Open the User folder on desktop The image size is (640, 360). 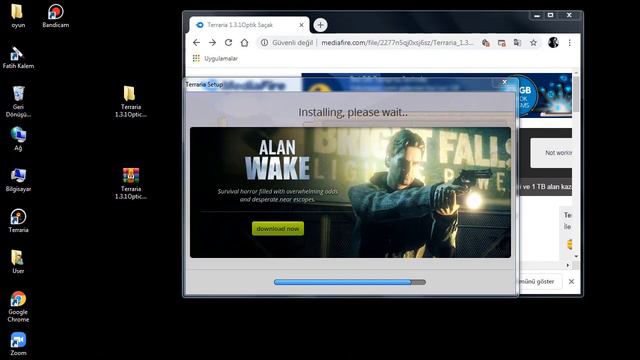click(x=18, y=261)
